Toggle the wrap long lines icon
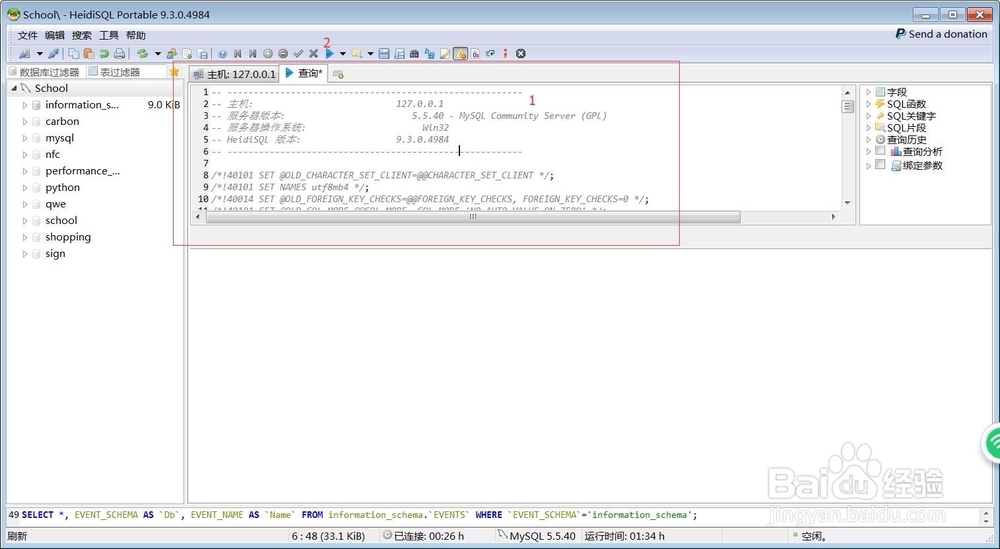Screen dimensions: 1000x549 [490, 54]
